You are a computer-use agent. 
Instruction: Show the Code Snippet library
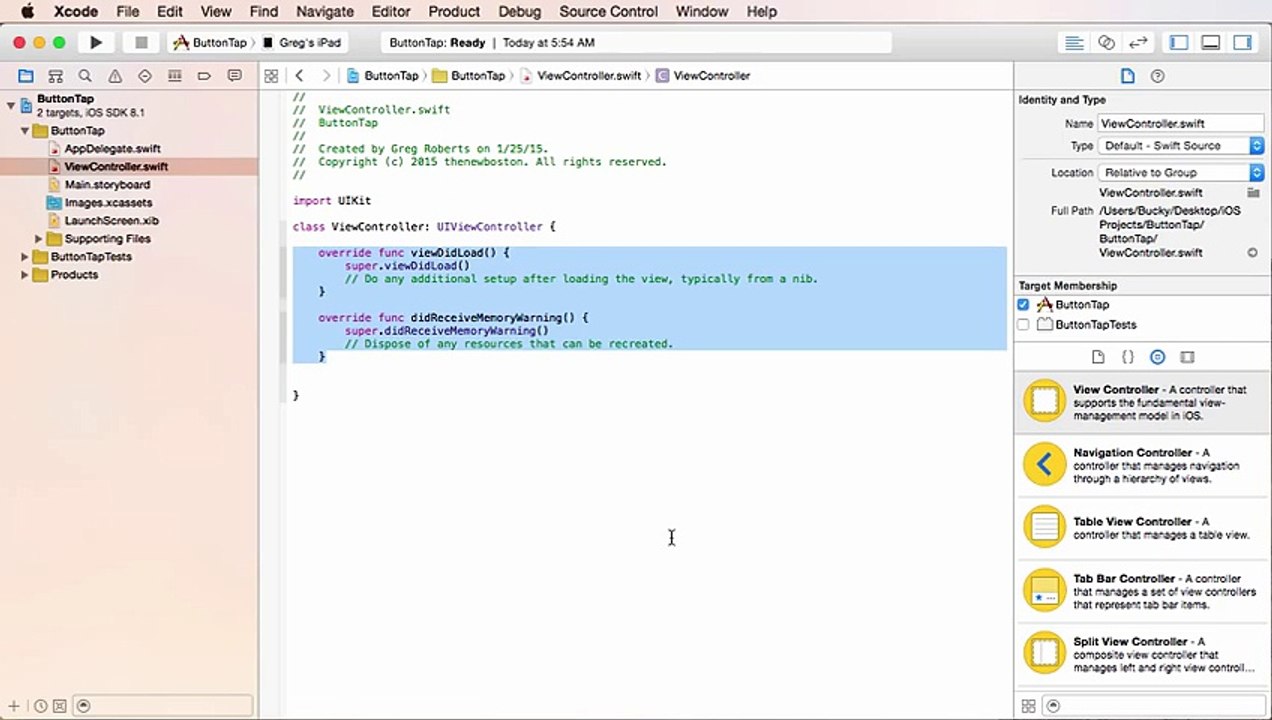[x=1127, y=357]
